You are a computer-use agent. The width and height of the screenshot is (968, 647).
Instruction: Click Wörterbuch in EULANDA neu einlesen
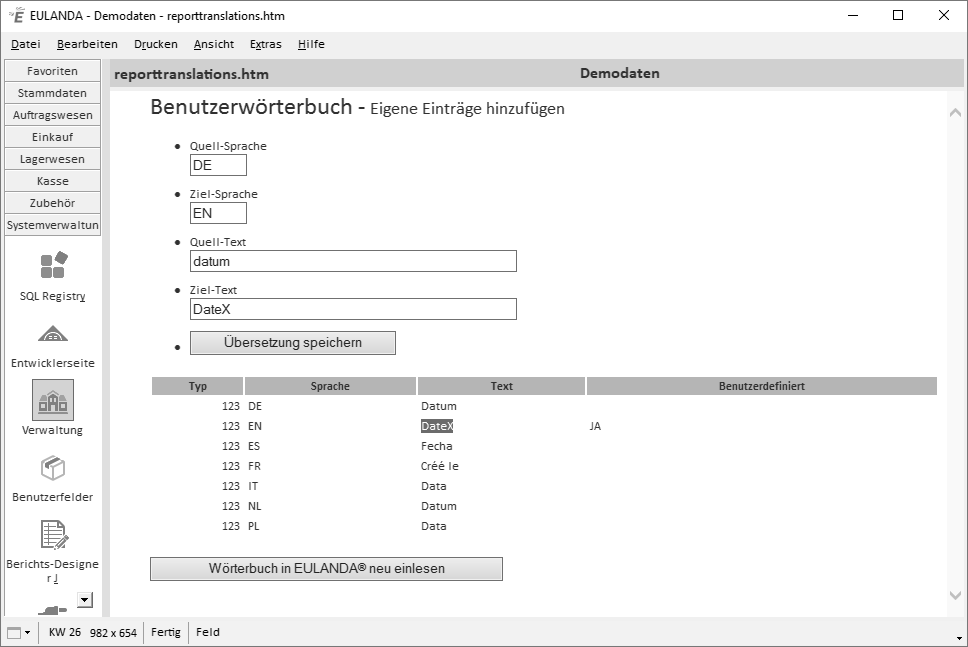[327, 569]
